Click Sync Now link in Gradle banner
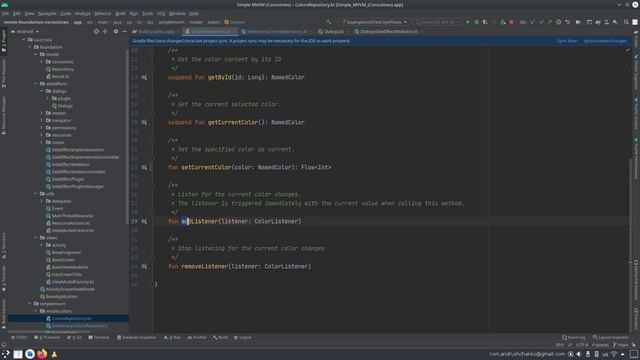640x360 pixels. click(x=567, y=41)
